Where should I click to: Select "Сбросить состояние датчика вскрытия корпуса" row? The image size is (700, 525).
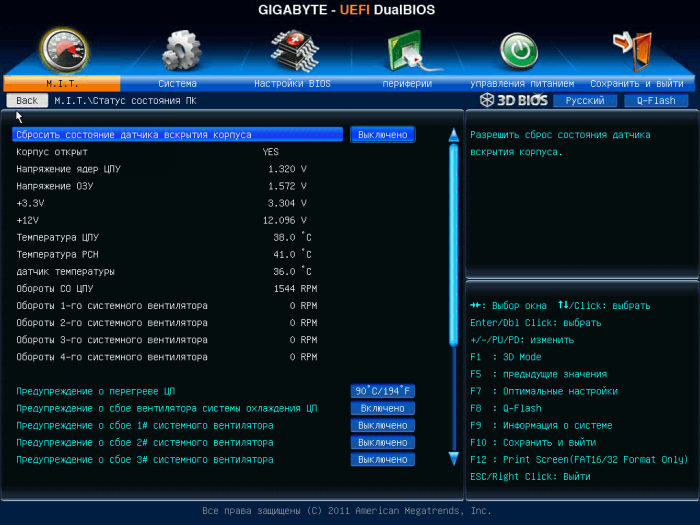click(177, 134)
